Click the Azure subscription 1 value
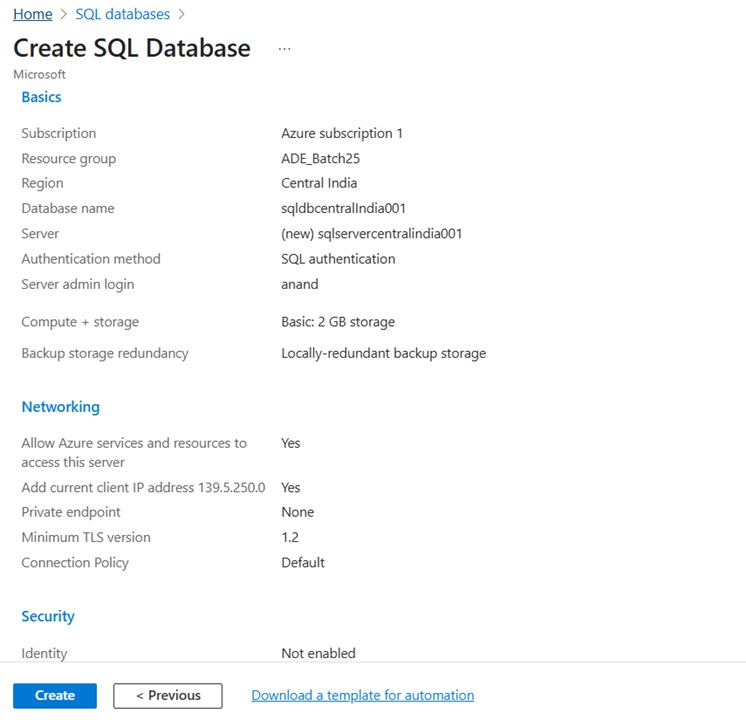Screen dimensions: 746x720 pos(342,133)
